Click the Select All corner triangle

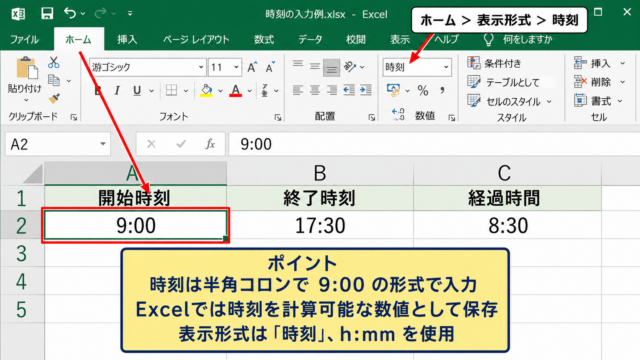[x=33, y=174]
